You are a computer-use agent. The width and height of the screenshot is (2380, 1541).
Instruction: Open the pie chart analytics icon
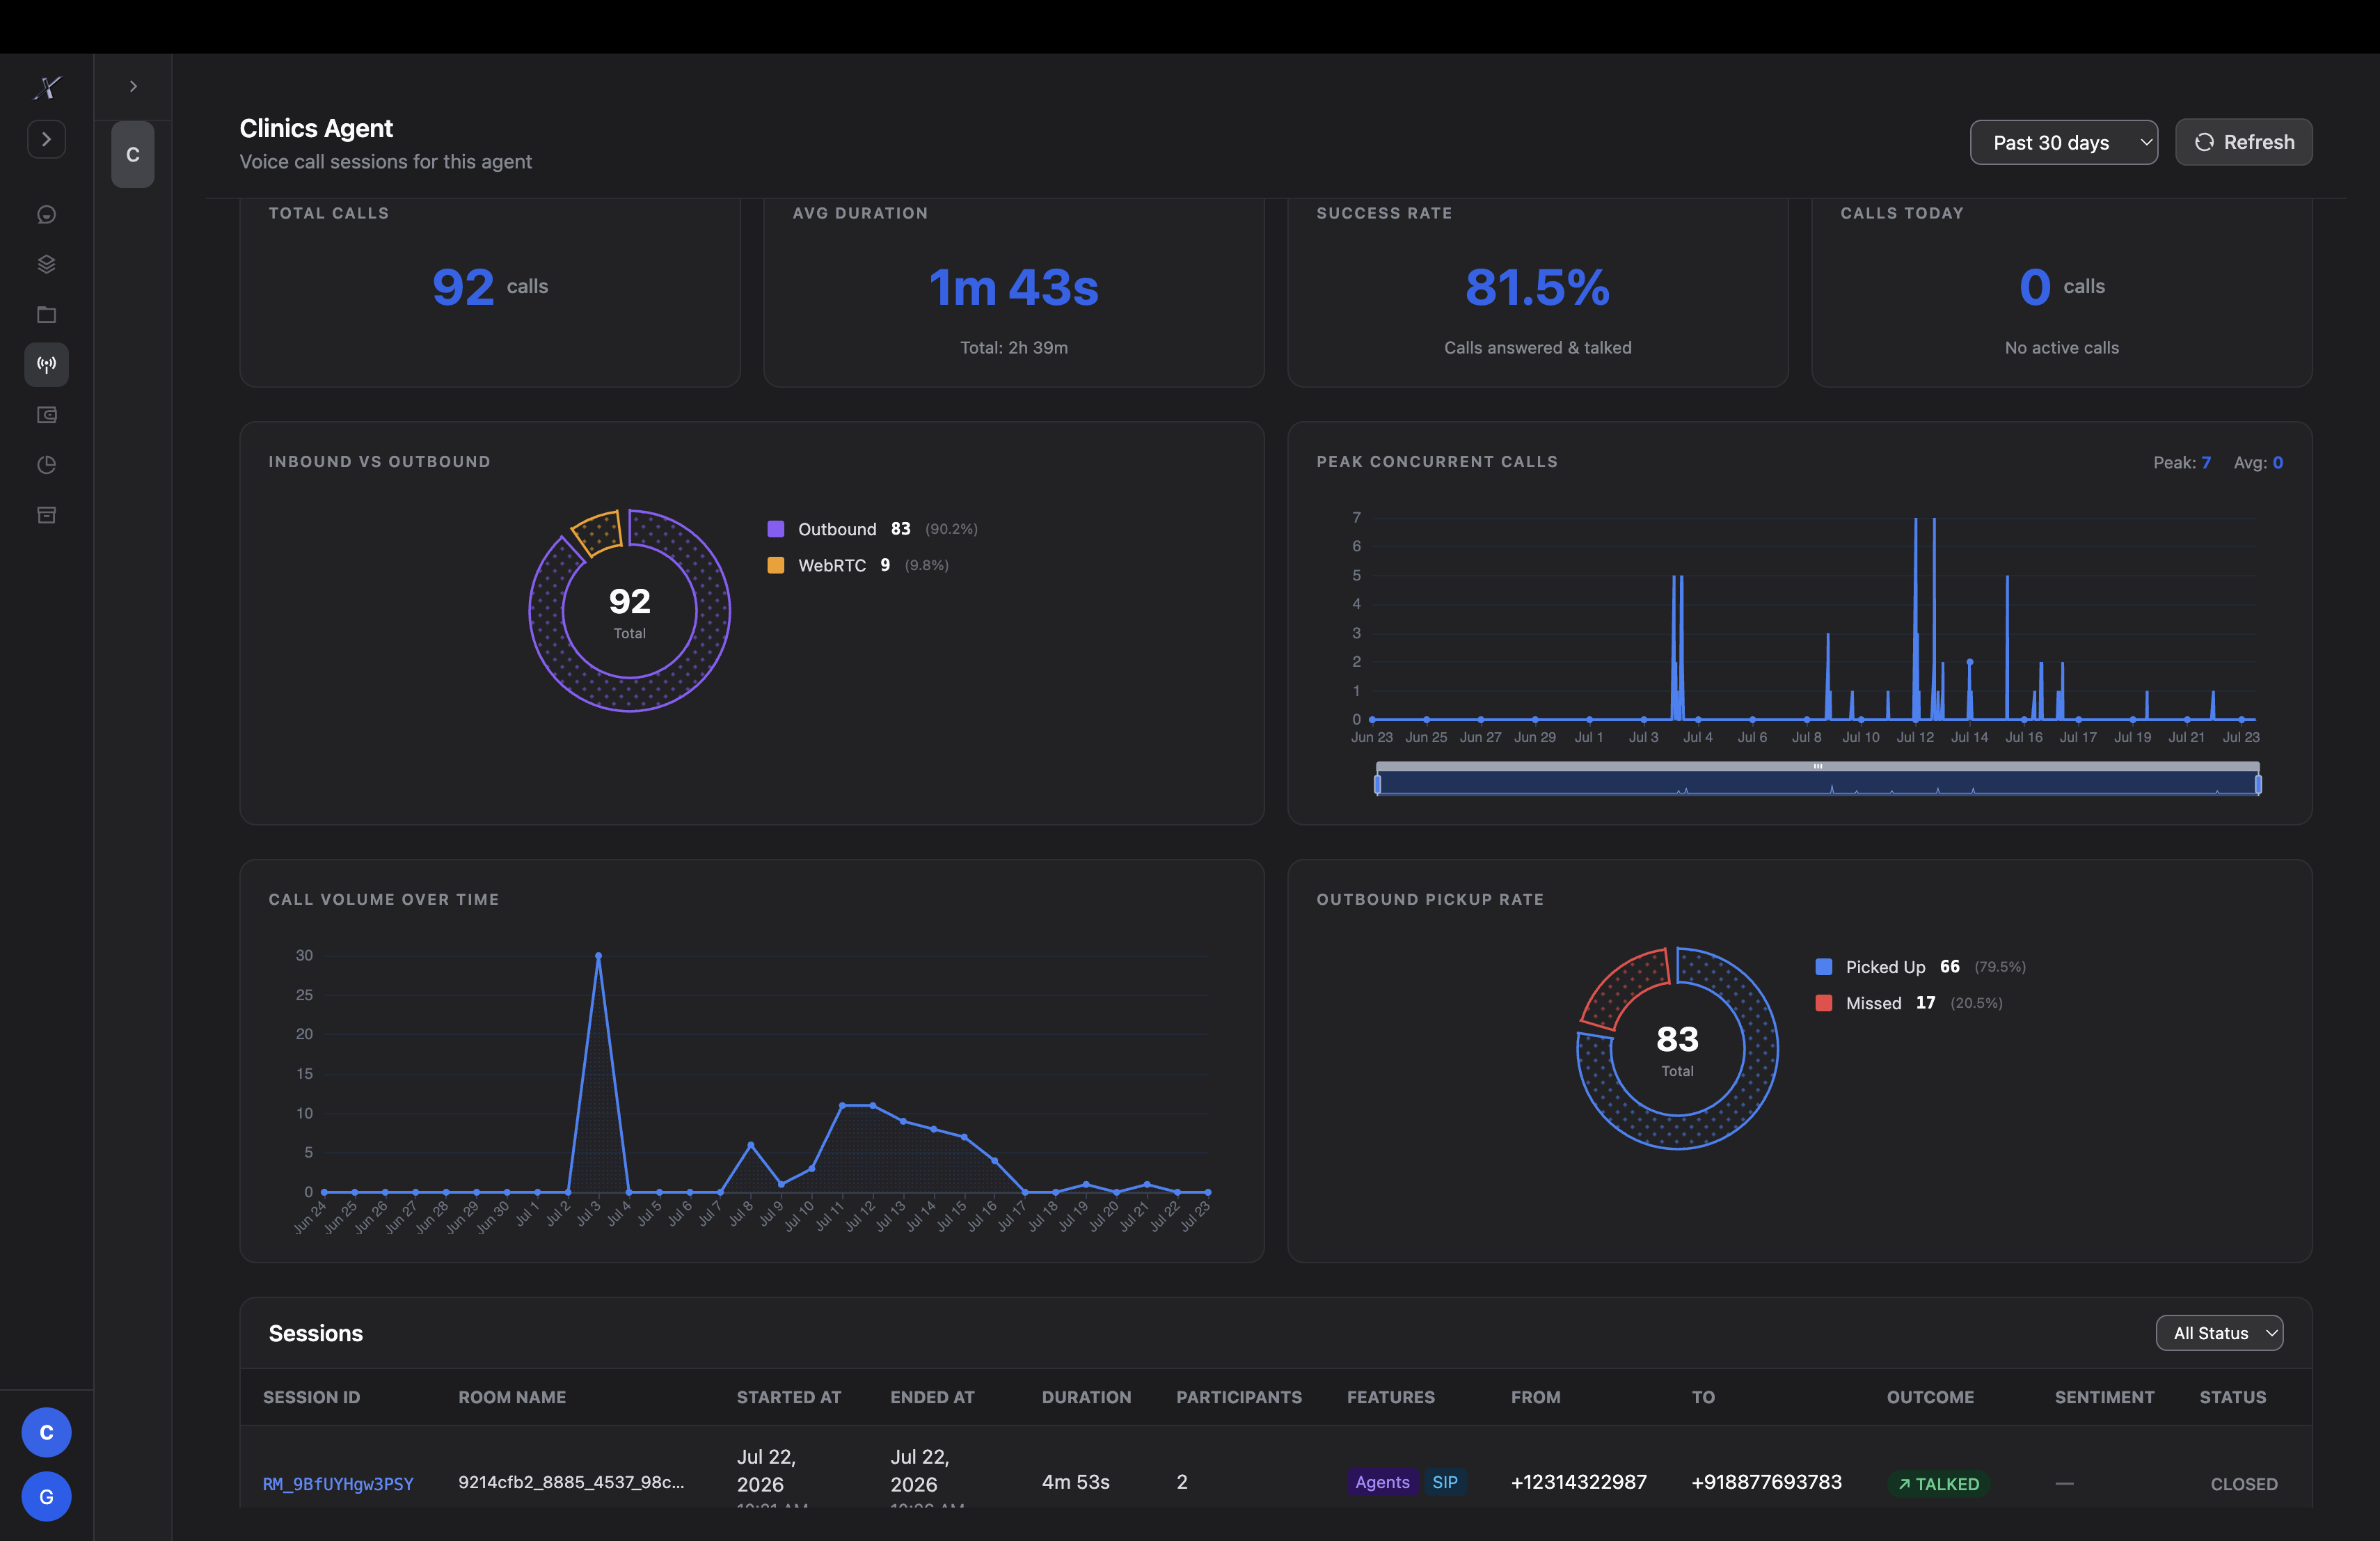click(x=46, y=464)
